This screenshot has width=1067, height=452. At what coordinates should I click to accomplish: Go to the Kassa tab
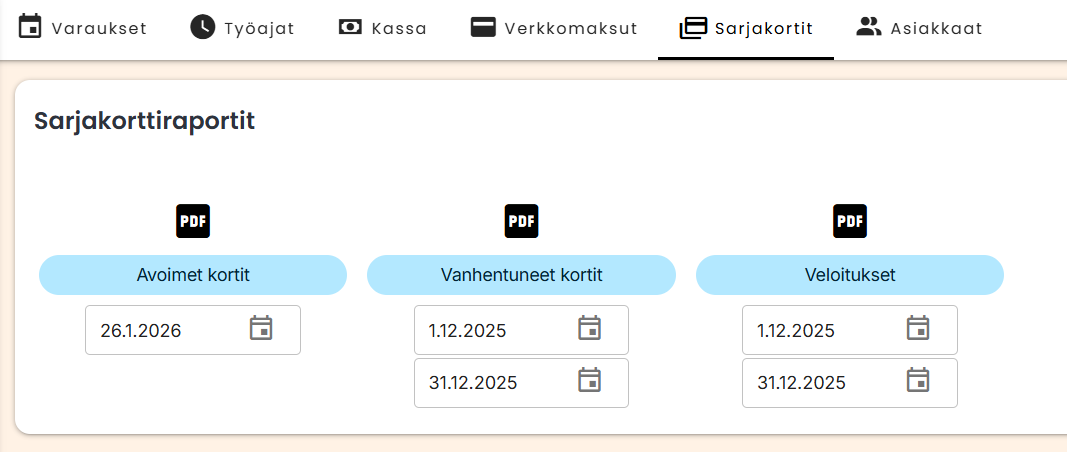click(383, 28)
